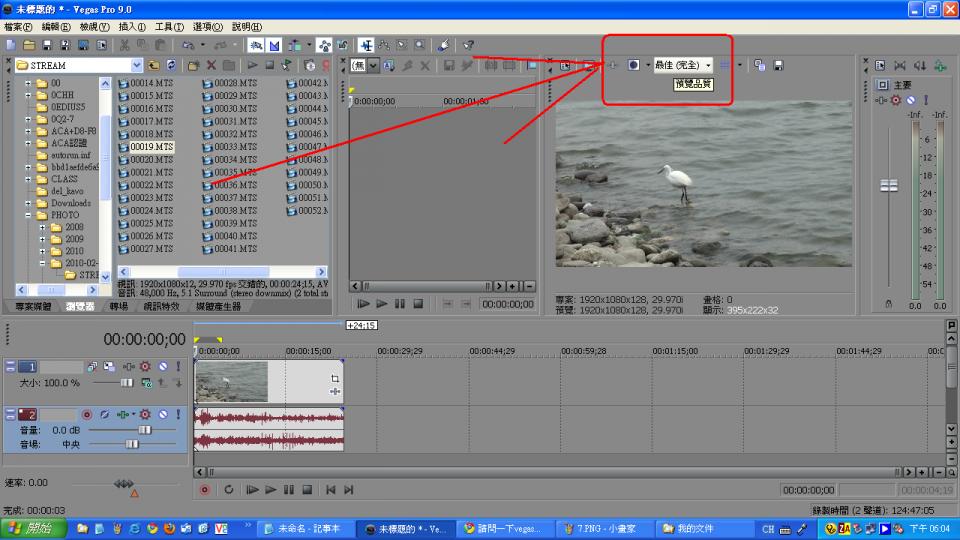The width and height of the screenshot is (960, 540).
Task: Click the audio track 音量 volume slider
Action: (144, 429)
